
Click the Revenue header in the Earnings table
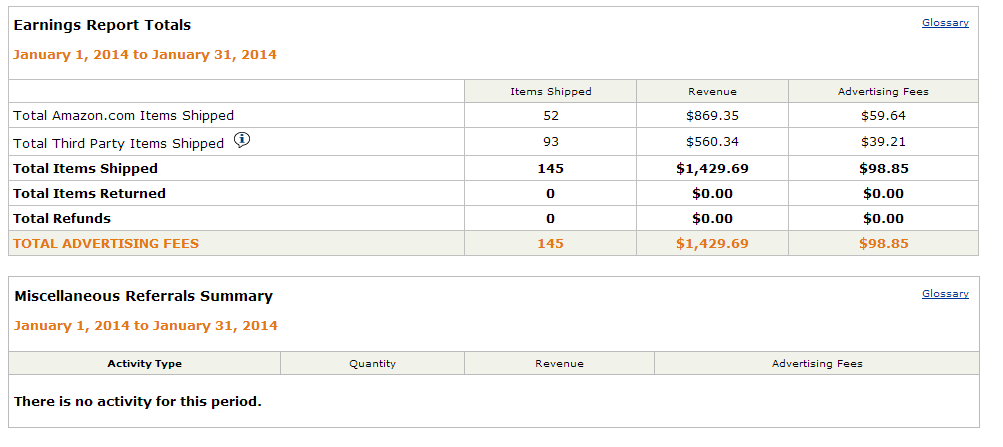click(x=712, y=91)
